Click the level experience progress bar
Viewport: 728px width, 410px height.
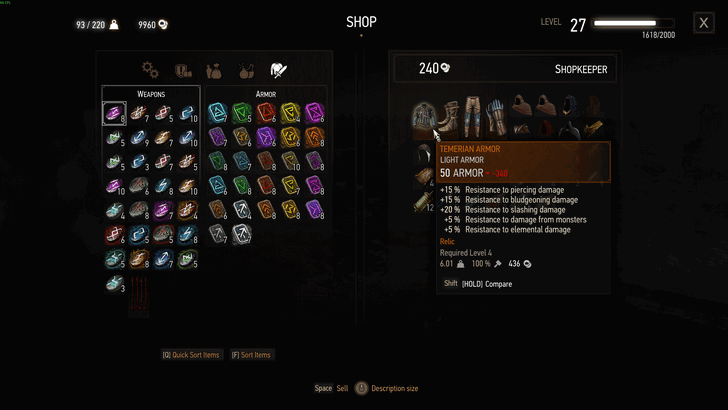pyautogui.click(x=633, y=23)
